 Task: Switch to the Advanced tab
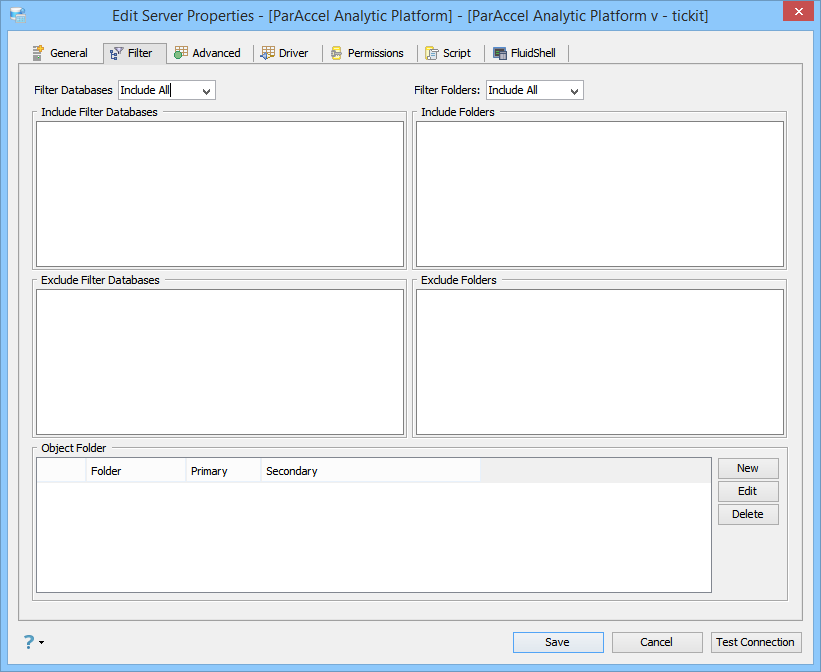point(207,53)
